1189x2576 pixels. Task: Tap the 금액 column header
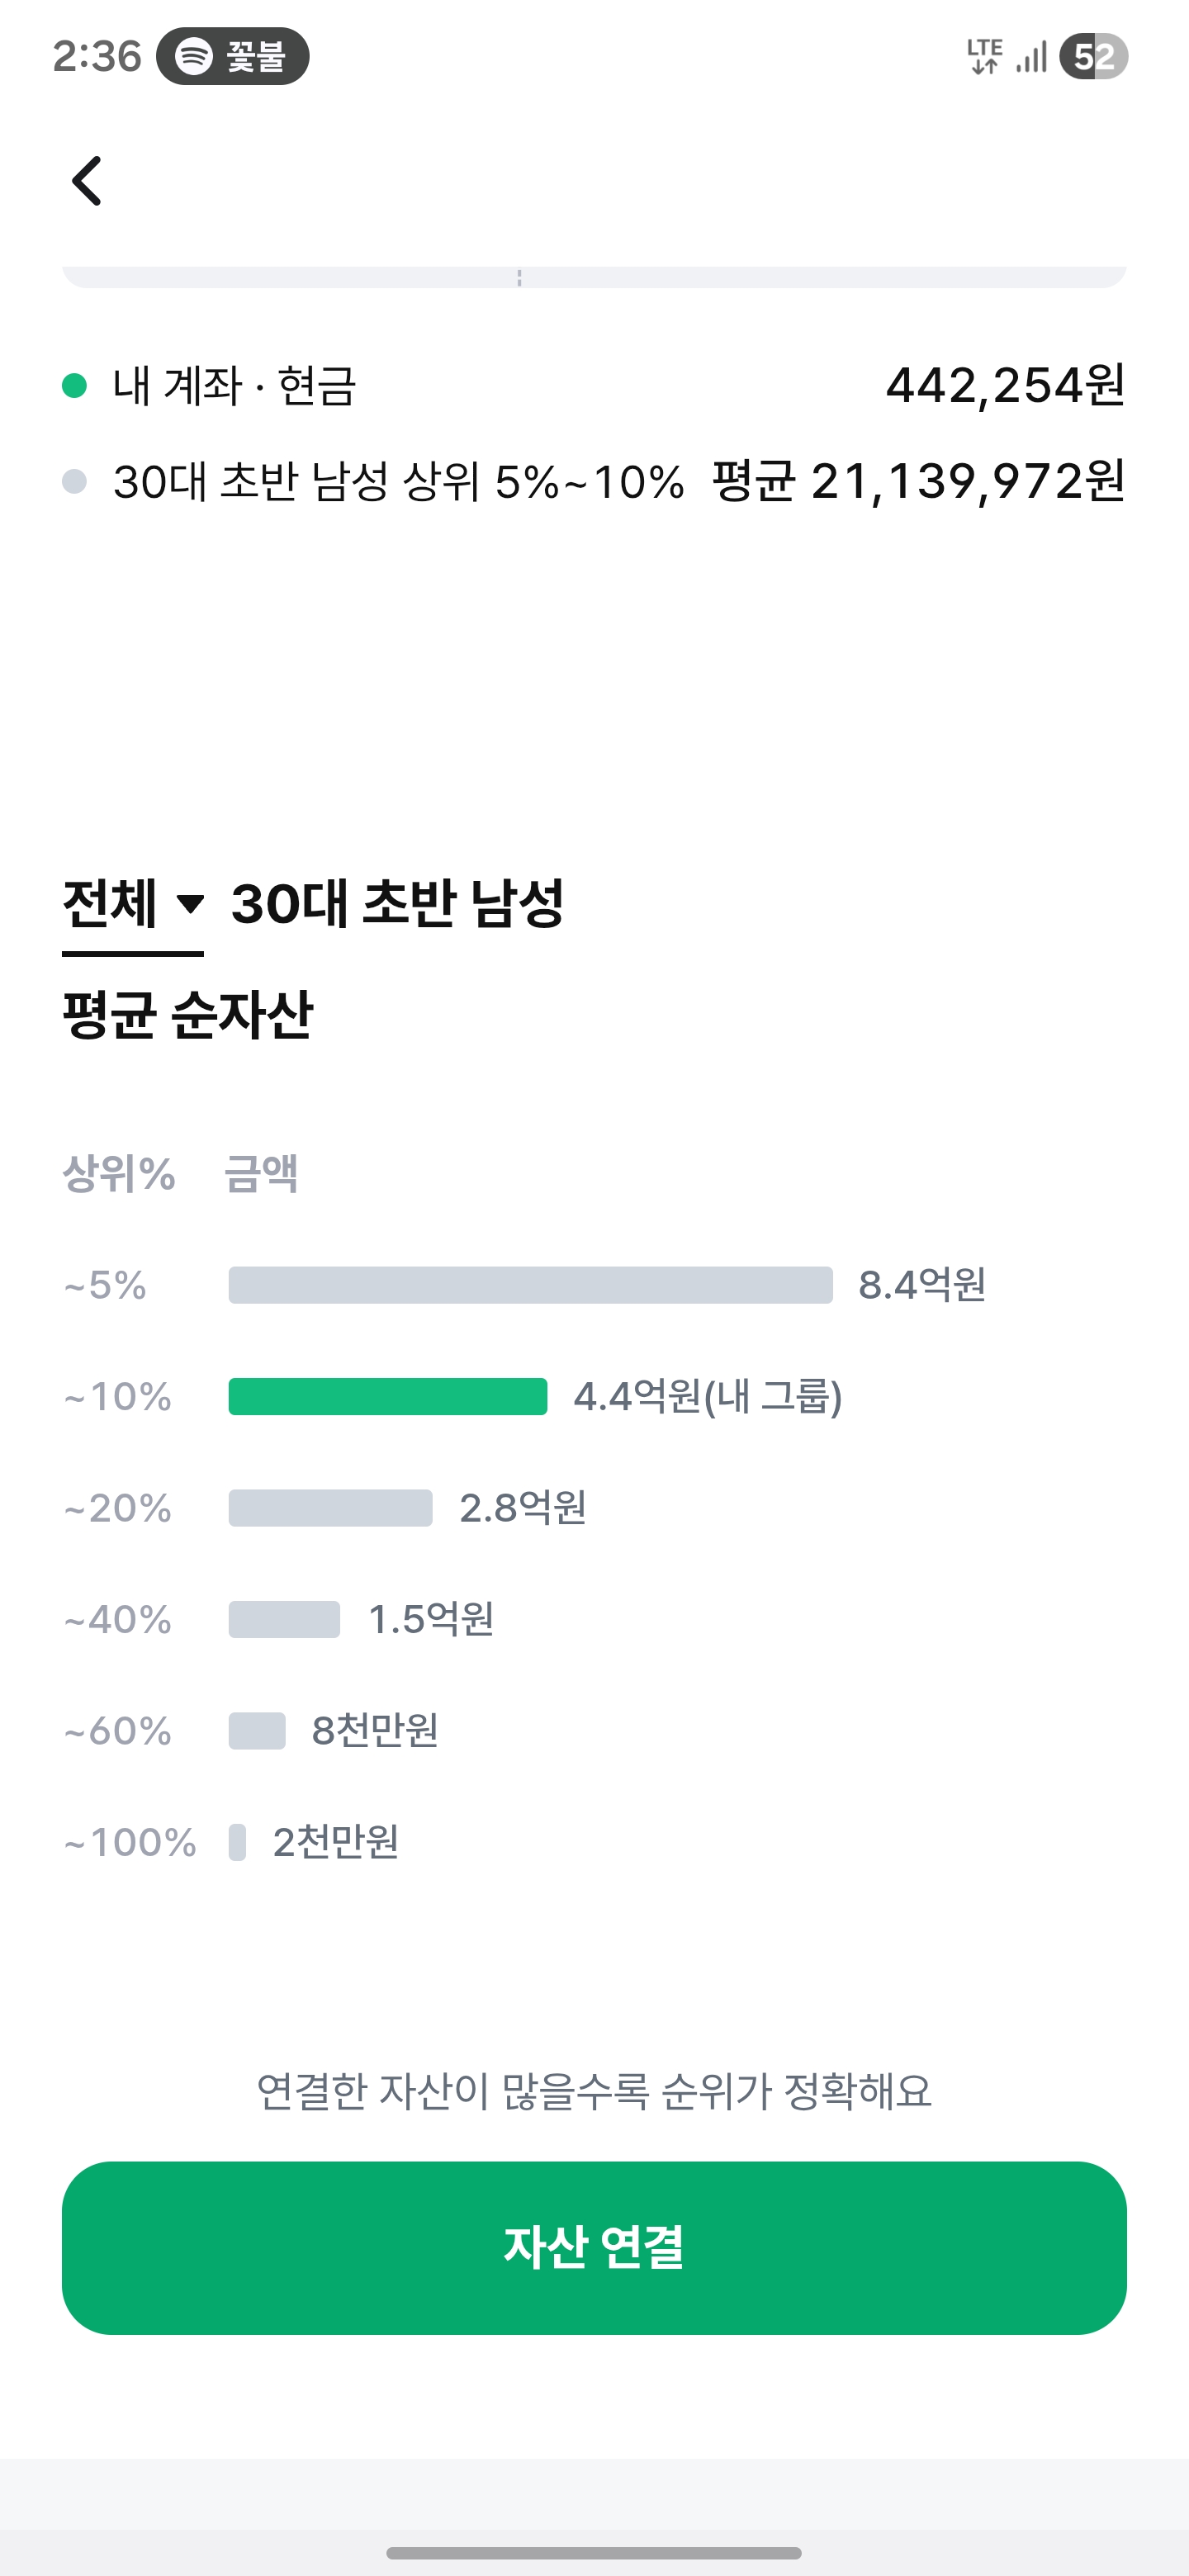click(261, 1174)
